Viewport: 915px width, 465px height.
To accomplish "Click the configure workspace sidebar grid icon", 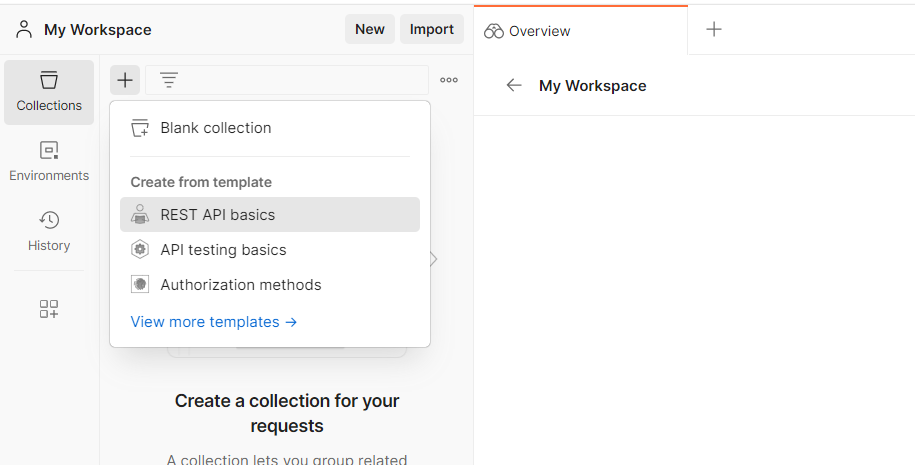I will tap(49, 309).
